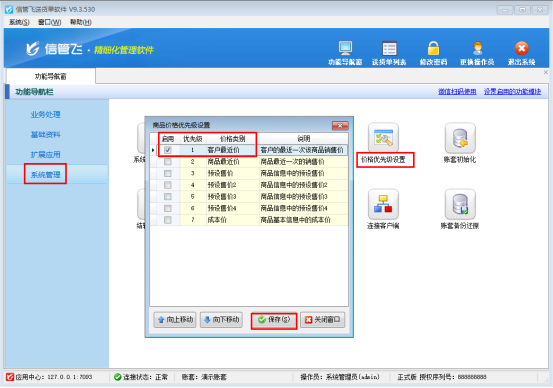Open the 送货单列表 toolbar icon
553x388 pixels.
(x=389, y=48)
